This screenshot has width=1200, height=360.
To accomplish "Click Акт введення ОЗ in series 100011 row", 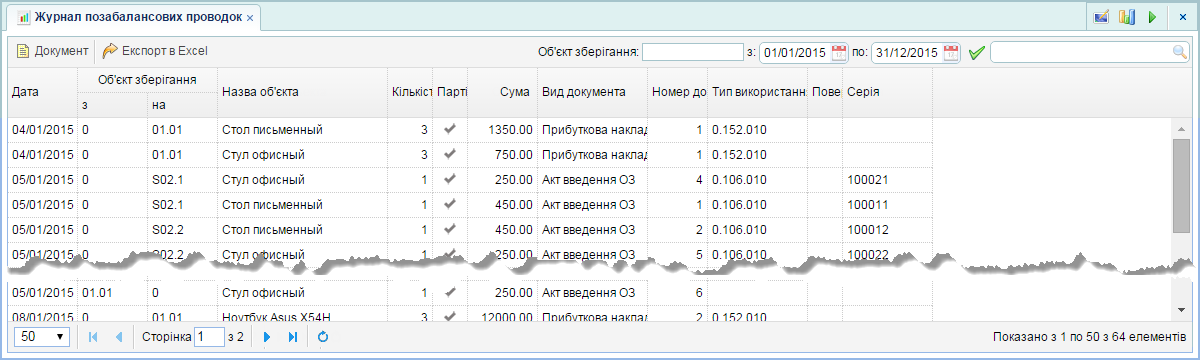I will 589,205.
